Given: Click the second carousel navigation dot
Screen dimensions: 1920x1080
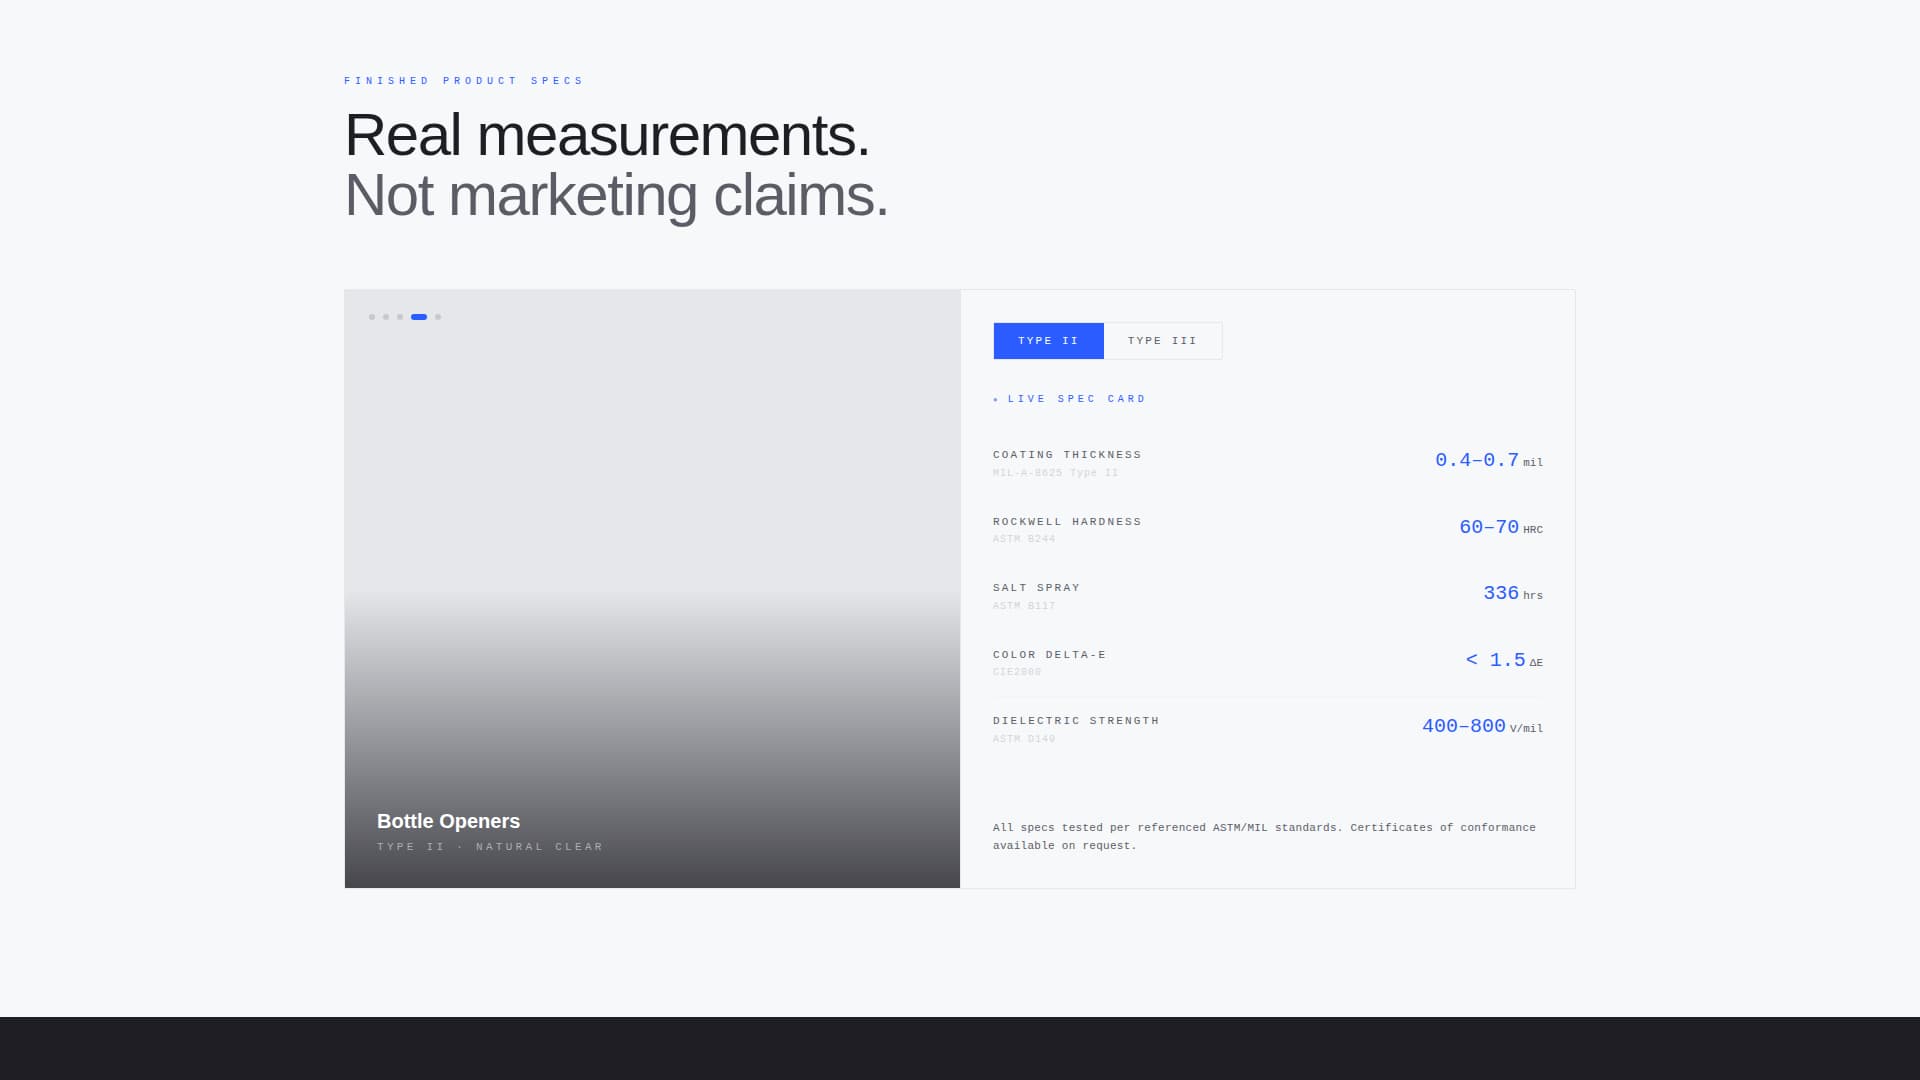Looking at the screenshot, I should 385,317.
